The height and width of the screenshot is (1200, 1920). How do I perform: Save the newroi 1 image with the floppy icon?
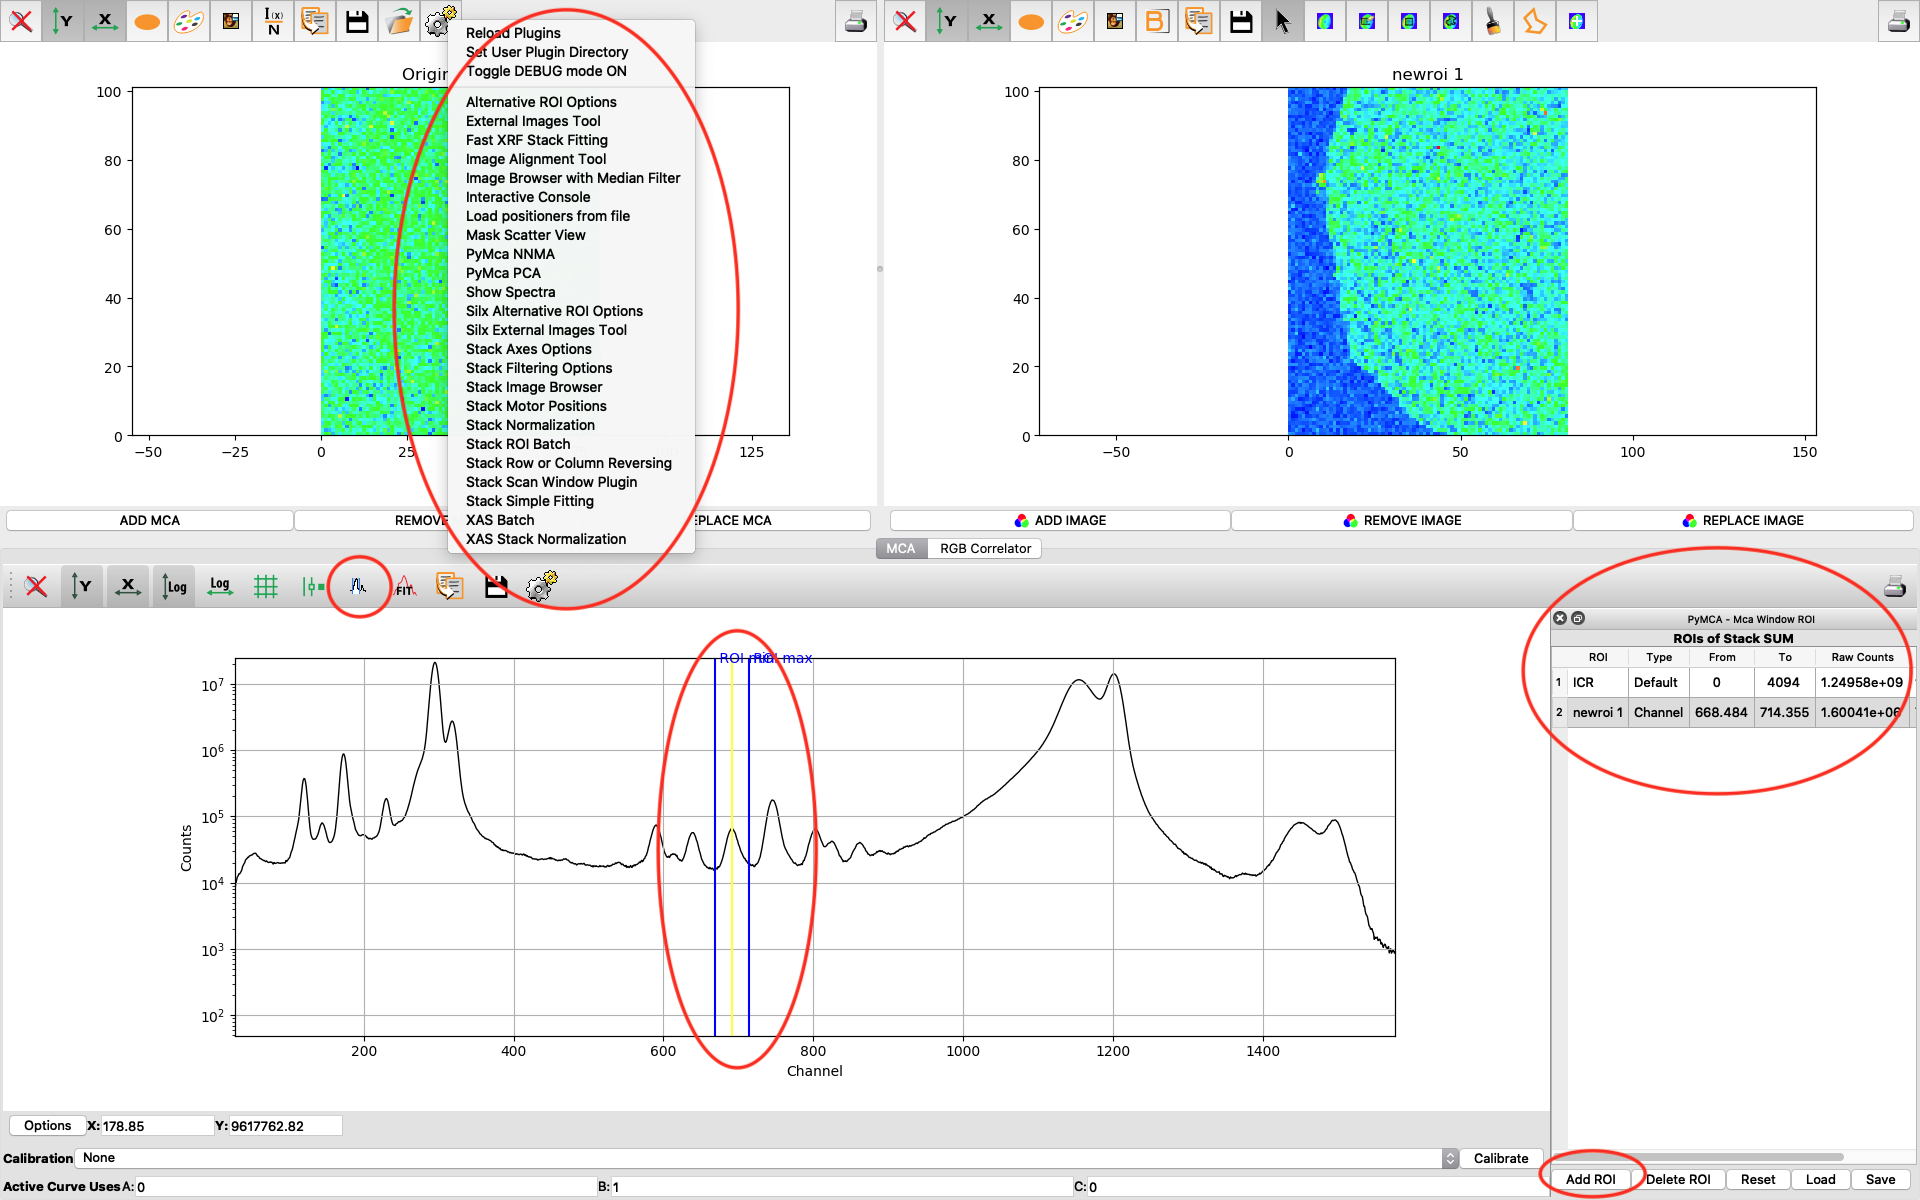click(x=1241, y=21)
